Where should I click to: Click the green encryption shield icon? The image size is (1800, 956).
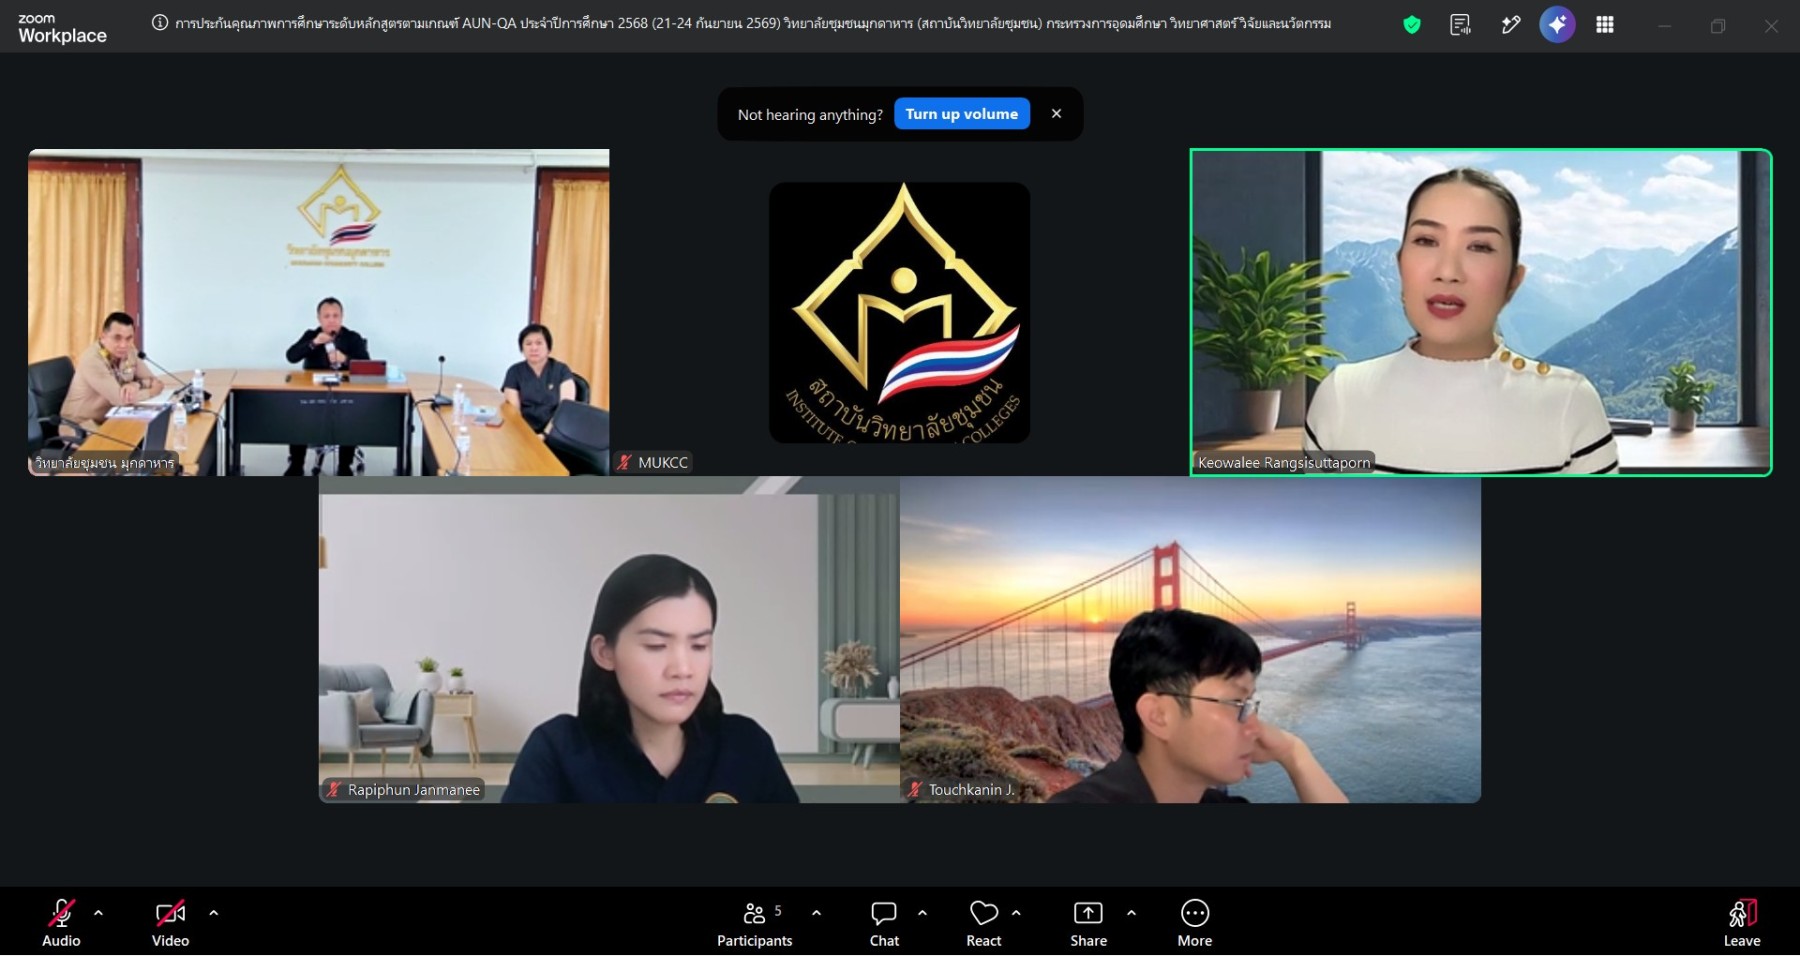coord(1412,25)
